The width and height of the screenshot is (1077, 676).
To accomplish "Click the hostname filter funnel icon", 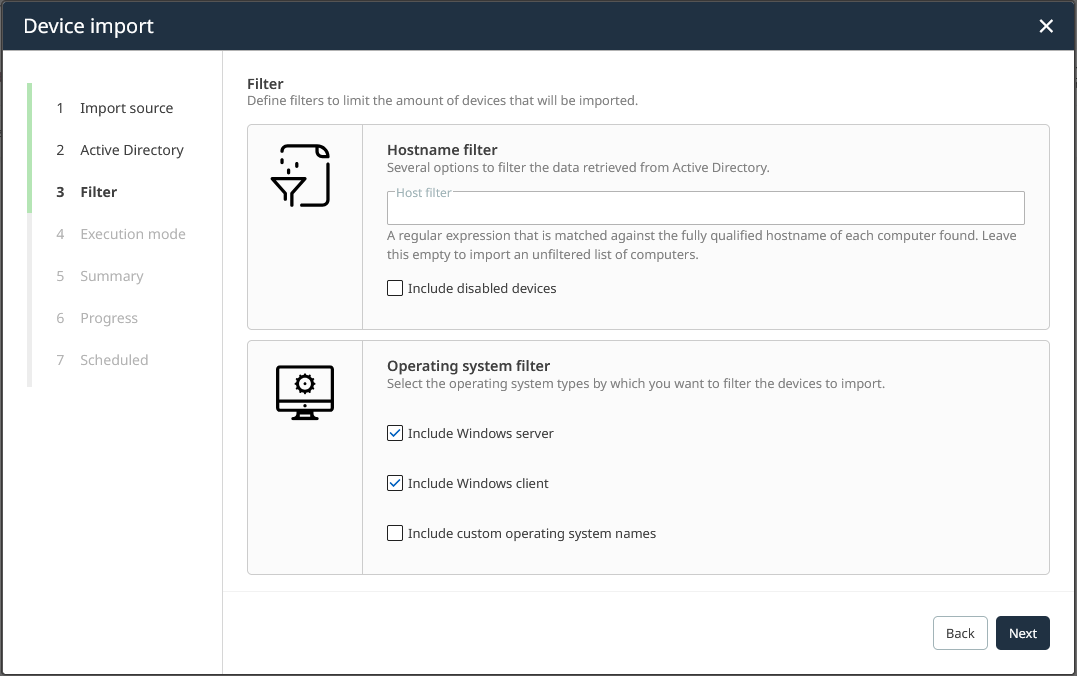I will (x=300, y=176).
